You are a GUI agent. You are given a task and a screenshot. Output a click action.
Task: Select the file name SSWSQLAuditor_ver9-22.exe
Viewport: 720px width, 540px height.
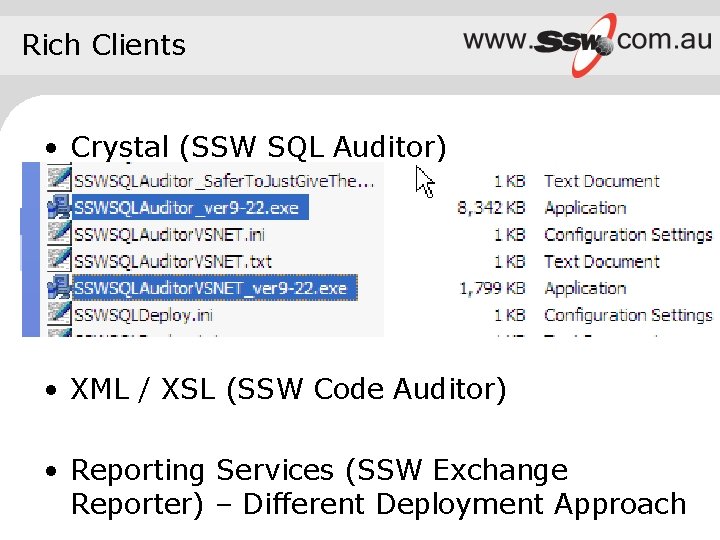click(186, 208)
